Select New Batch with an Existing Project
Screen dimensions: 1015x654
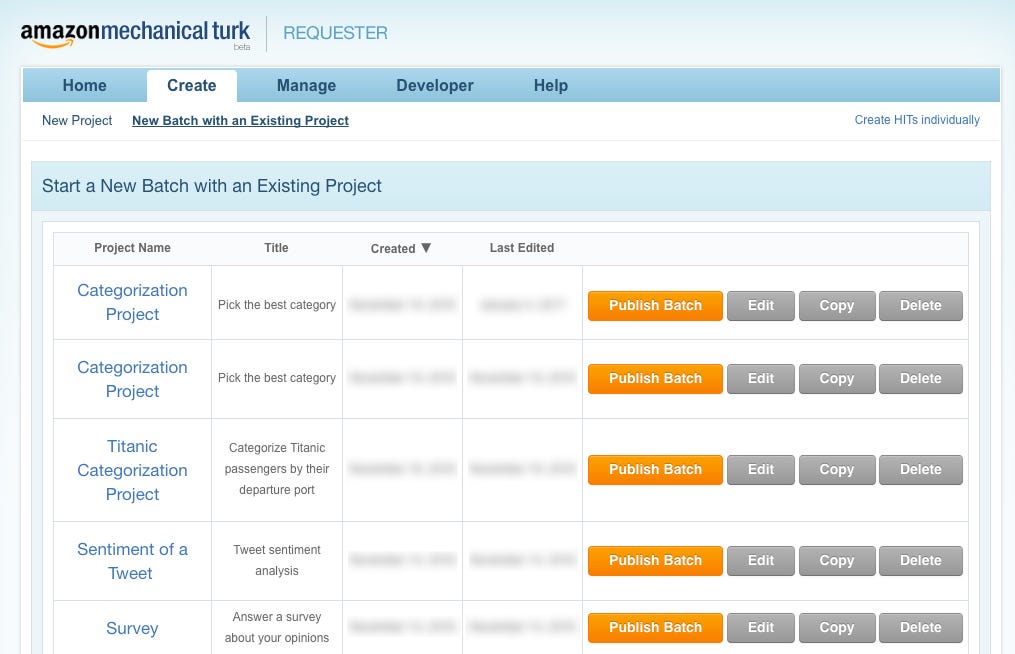[x=239, y=120]
